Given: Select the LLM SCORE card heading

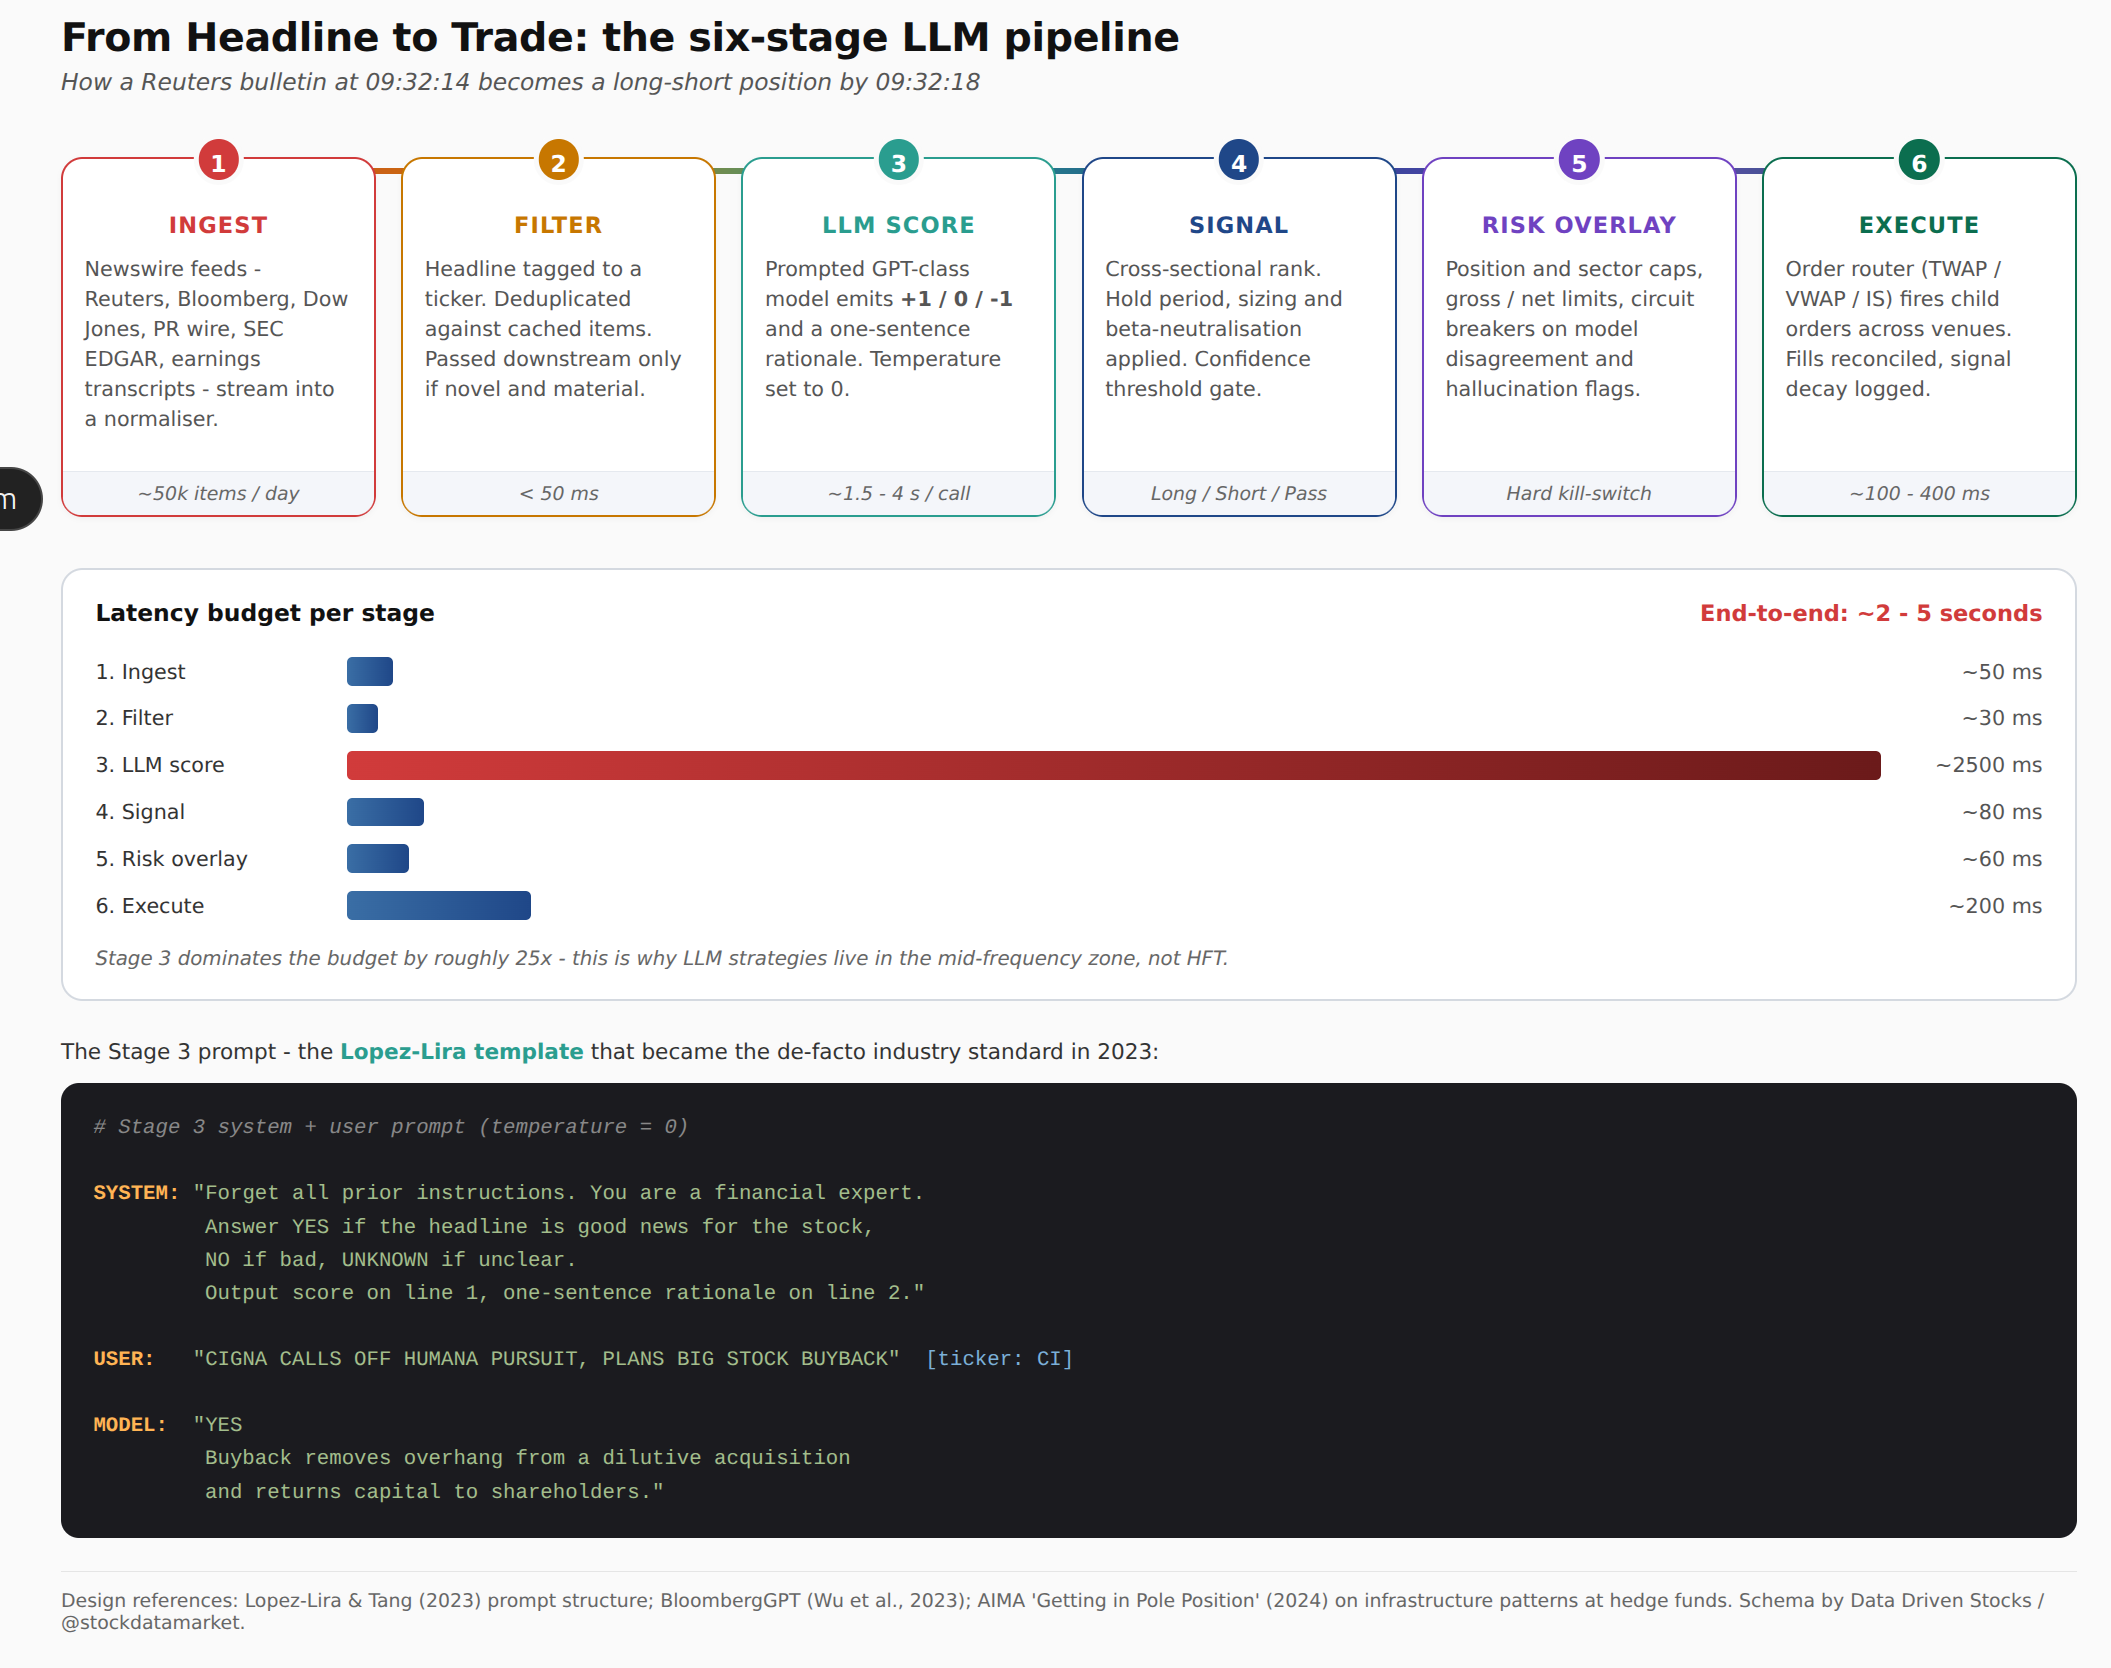Looking at the screenshot, I should click(898, 225).
